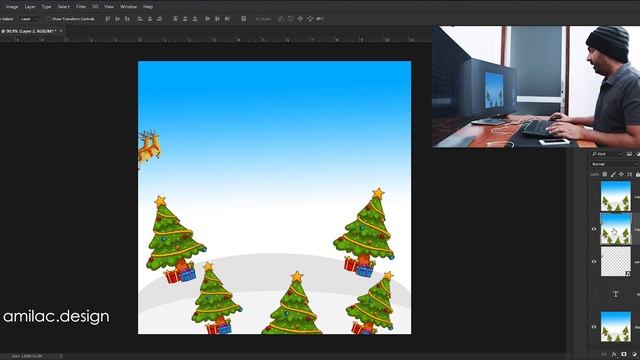Select the highlighted second layer thumbnail
Screen dimensions: 640x360
click(616, 229)
